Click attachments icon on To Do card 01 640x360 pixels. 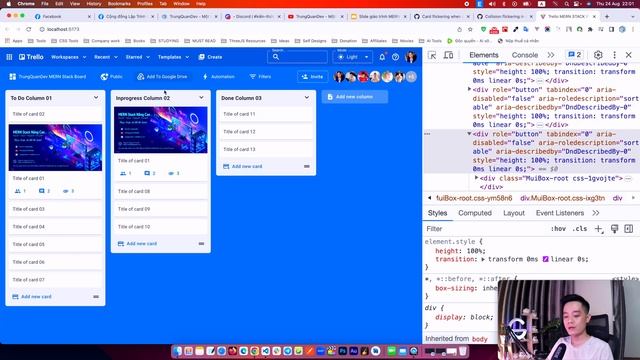pos(65,191)
